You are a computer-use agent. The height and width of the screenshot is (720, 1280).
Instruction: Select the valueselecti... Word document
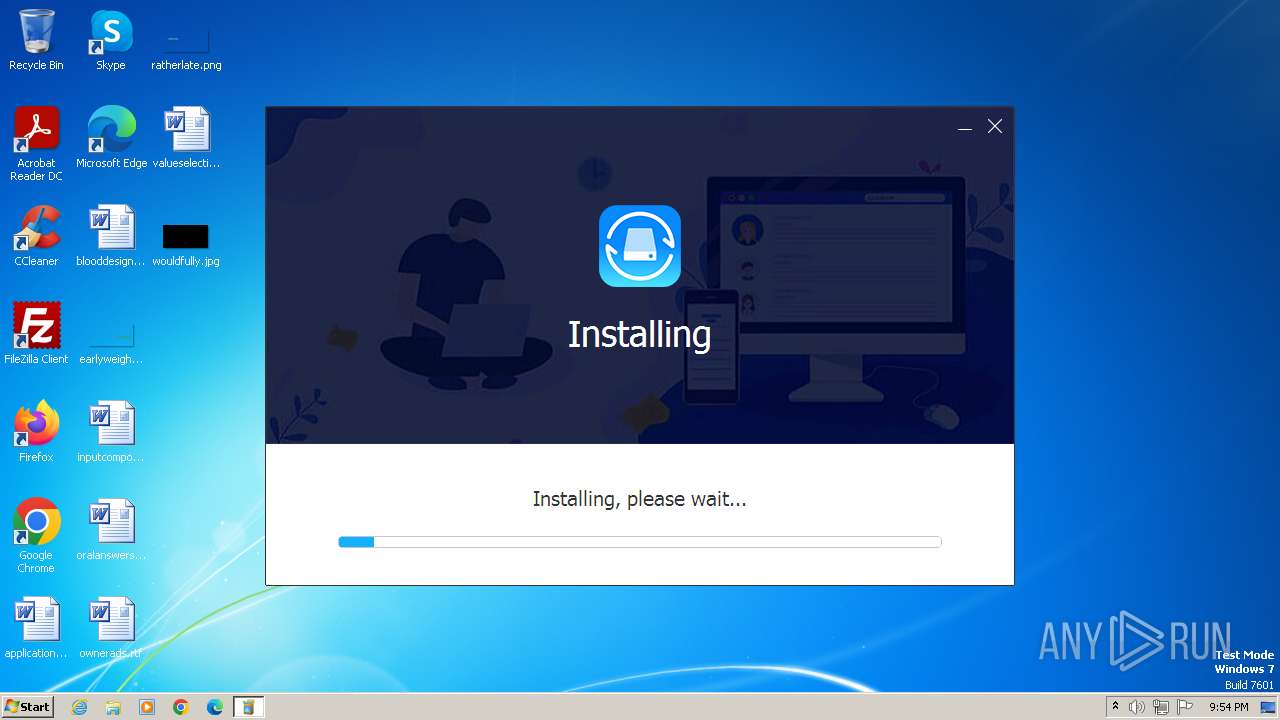coord(186,138)
